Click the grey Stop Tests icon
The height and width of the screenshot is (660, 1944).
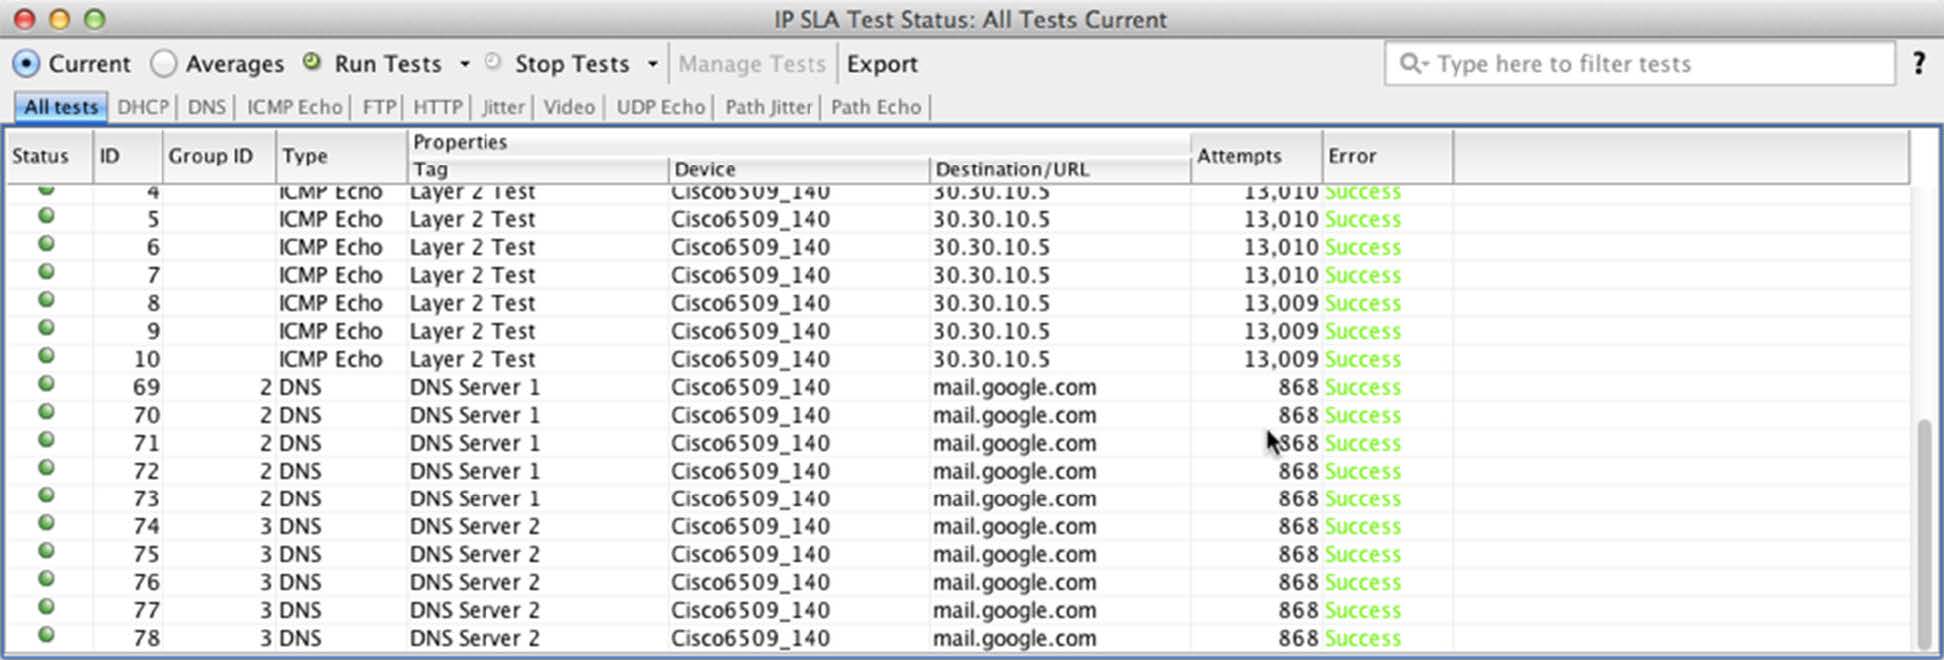click(x=493, y=62)
